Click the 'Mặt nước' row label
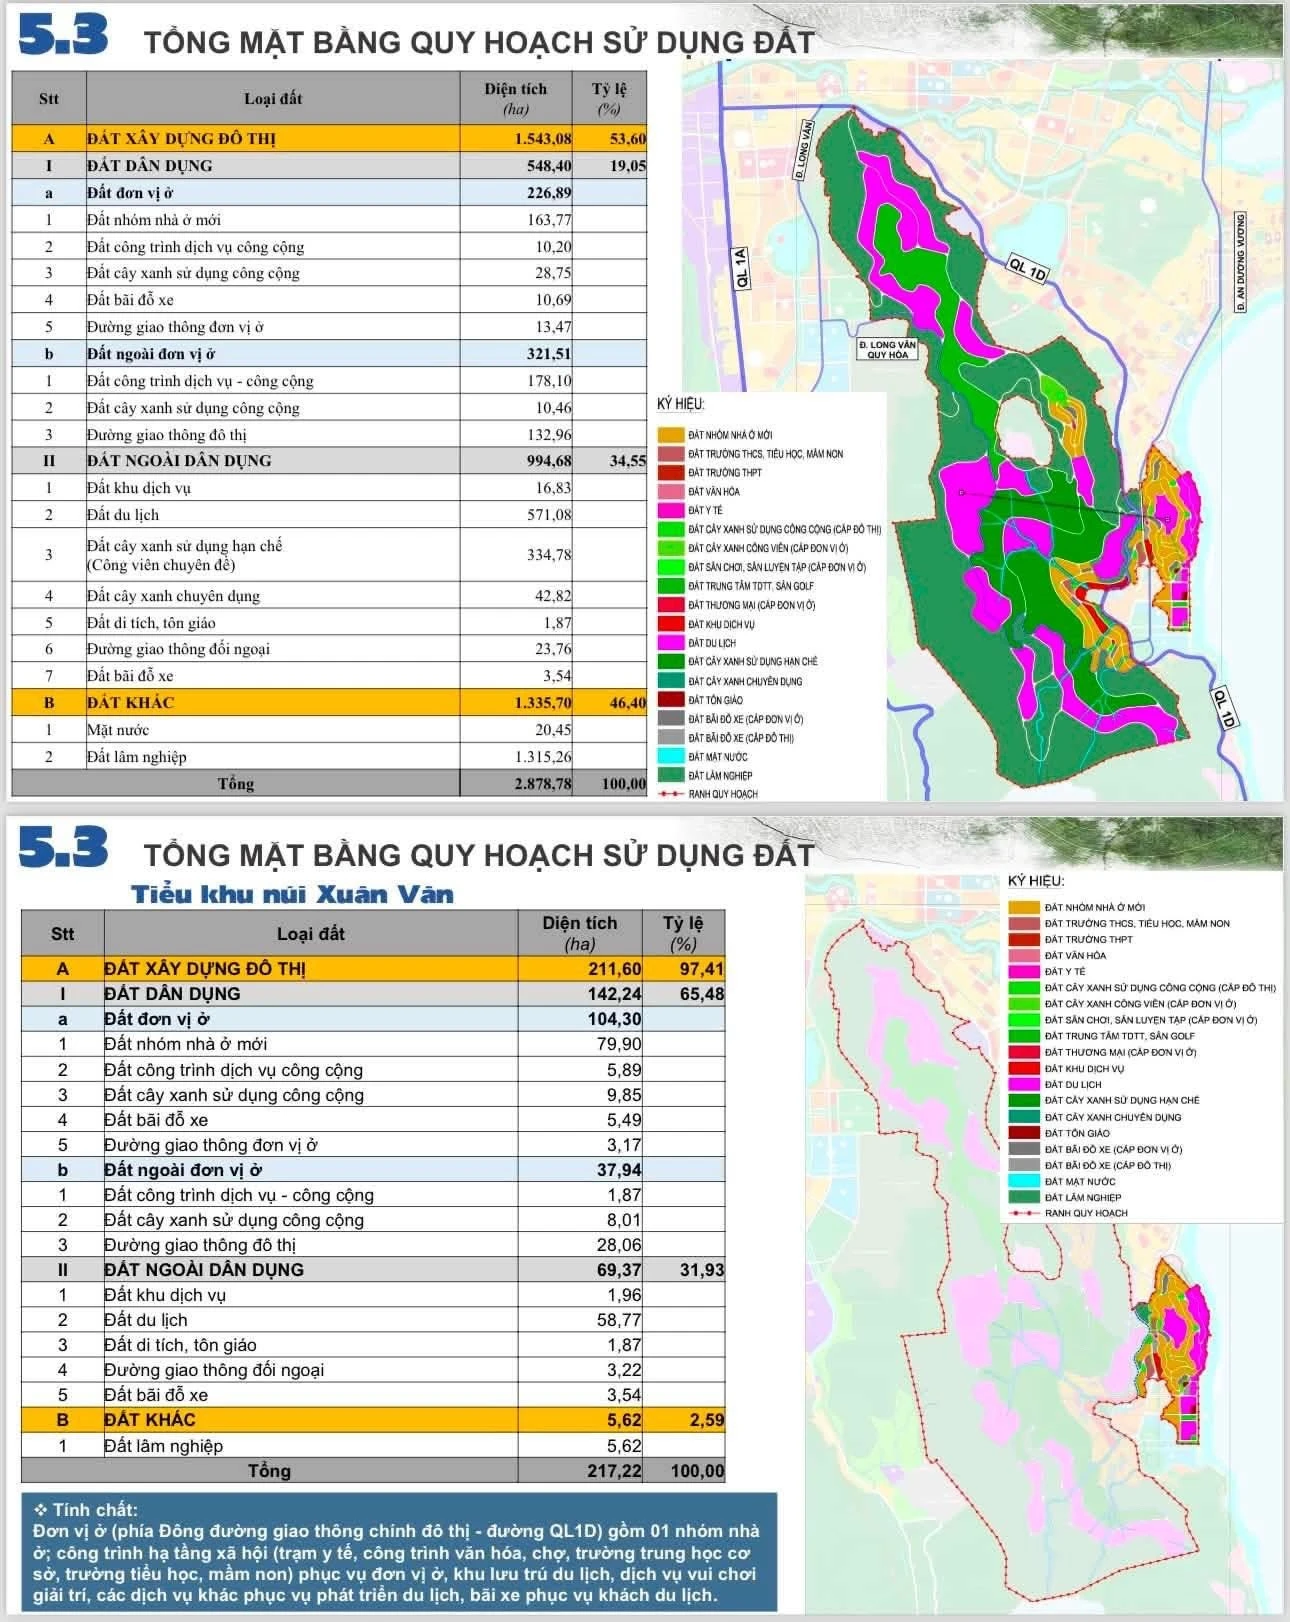The image size is (1290, 1622). pos(118,730)
